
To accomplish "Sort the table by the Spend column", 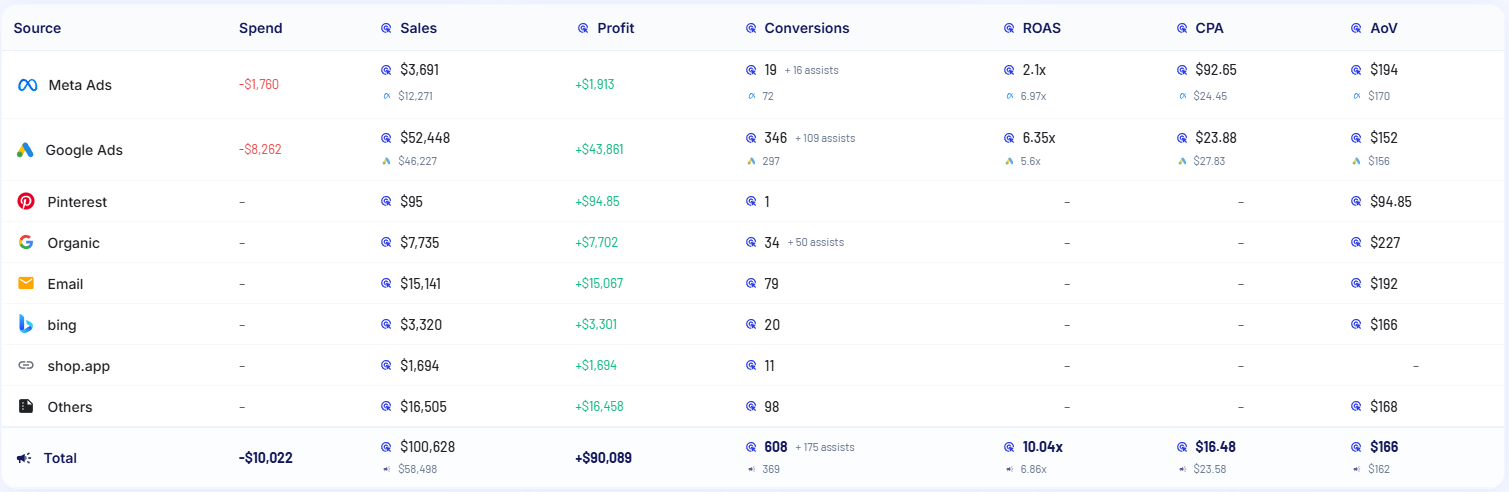I will [260, 28].
